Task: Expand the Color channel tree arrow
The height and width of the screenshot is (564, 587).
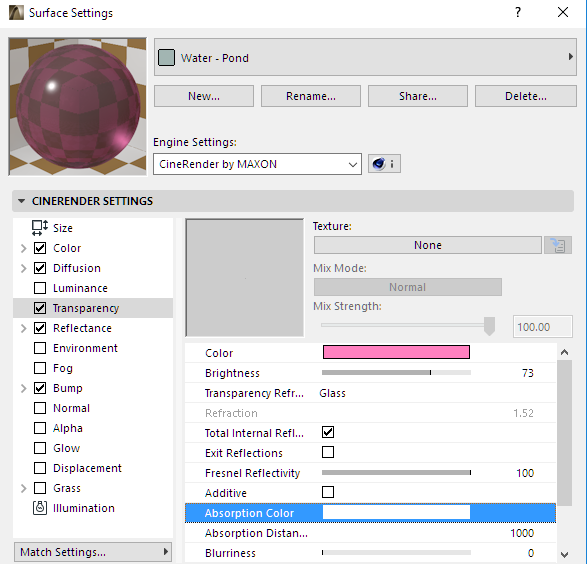Action: 24,248
